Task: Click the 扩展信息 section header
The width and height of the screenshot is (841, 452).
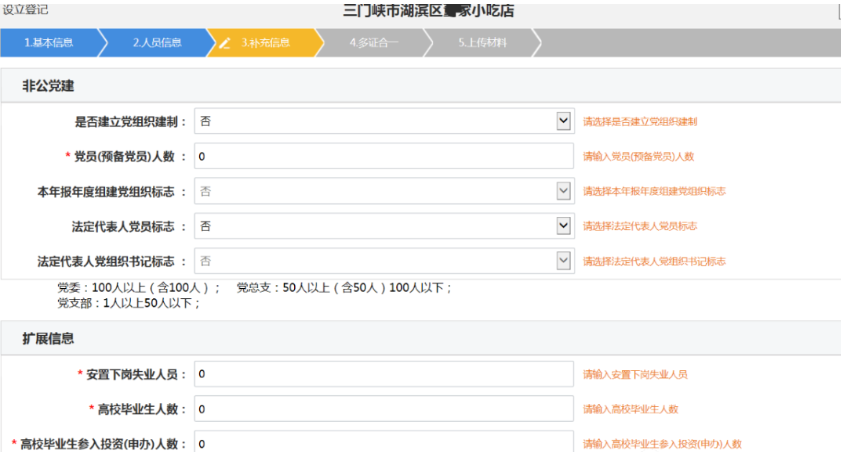Action: click(x=49, y=339)
